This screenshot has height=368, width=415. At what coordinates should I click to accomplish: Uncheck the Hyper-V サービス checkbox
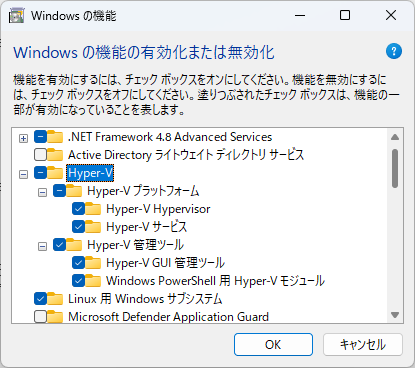coord(78,227)
